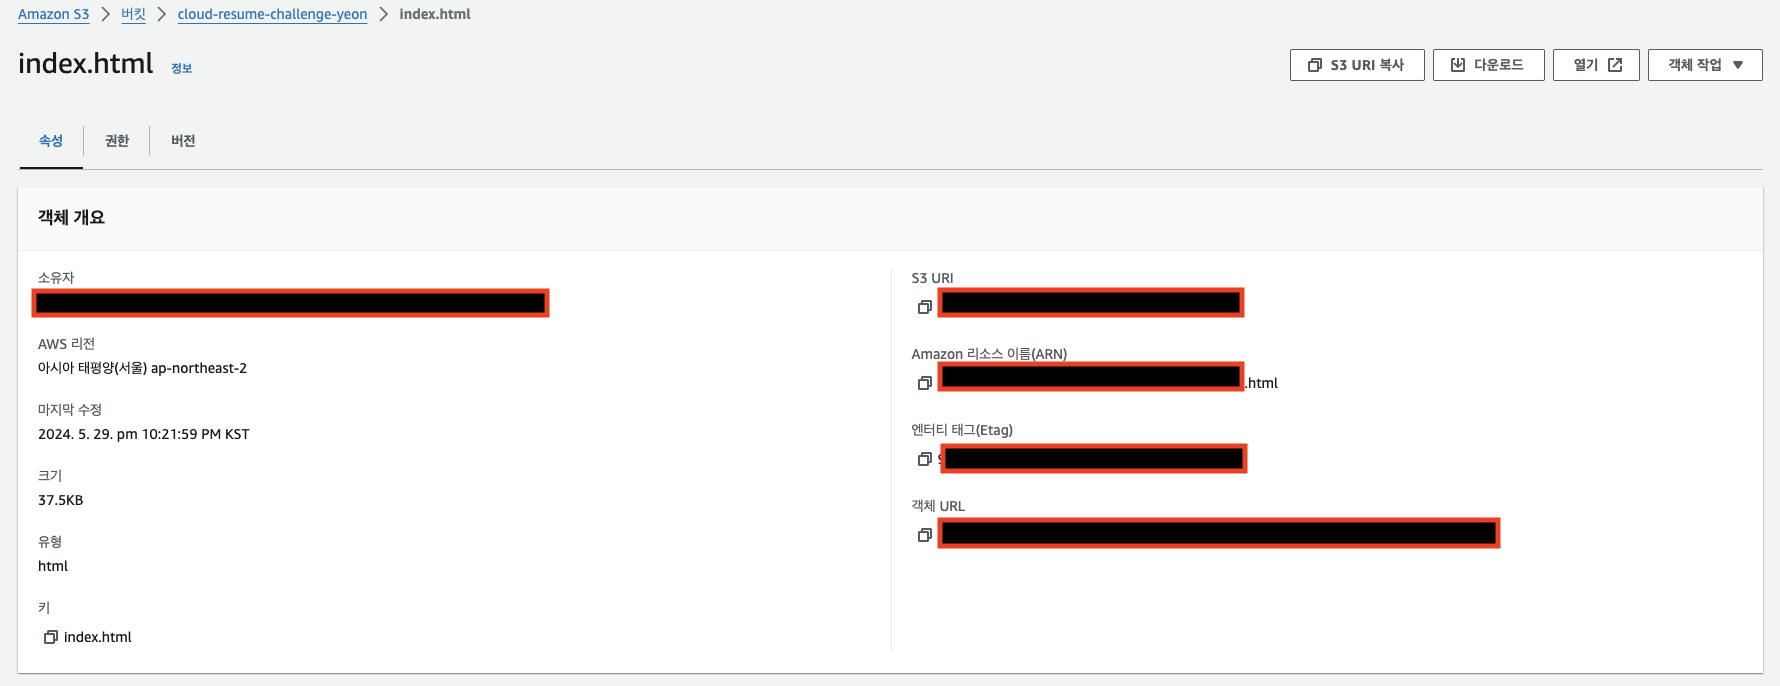Copy the S3 URI value icon

[925, 307]
